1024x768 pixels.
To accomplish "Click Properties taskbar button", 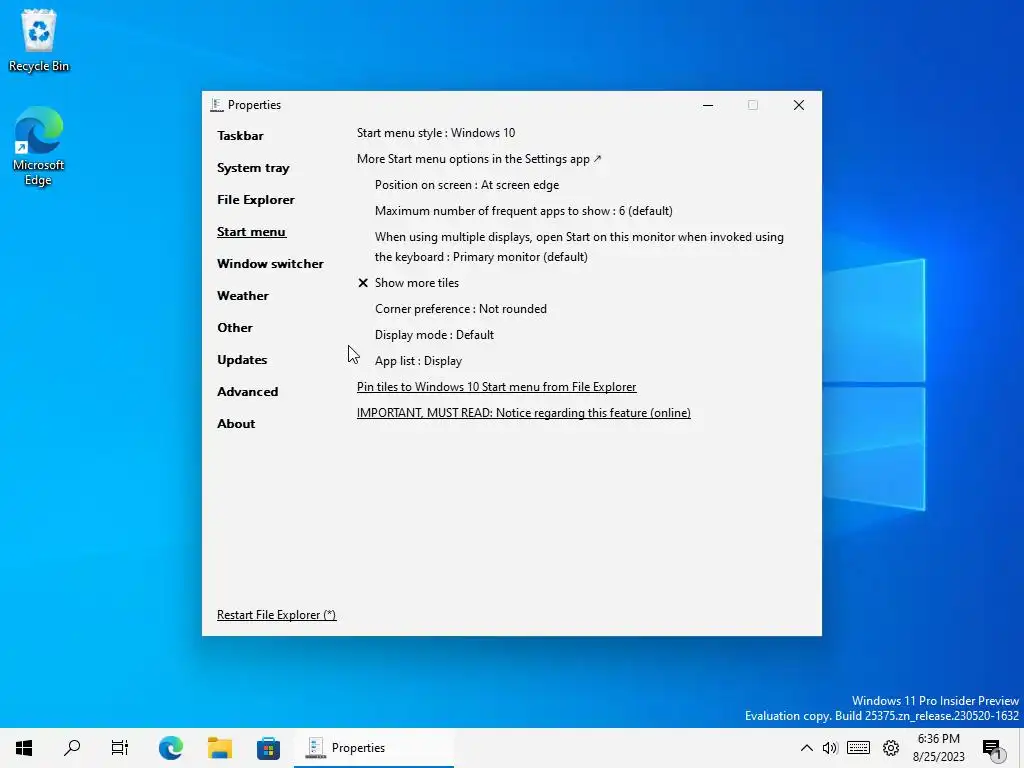I will (374, 748).
